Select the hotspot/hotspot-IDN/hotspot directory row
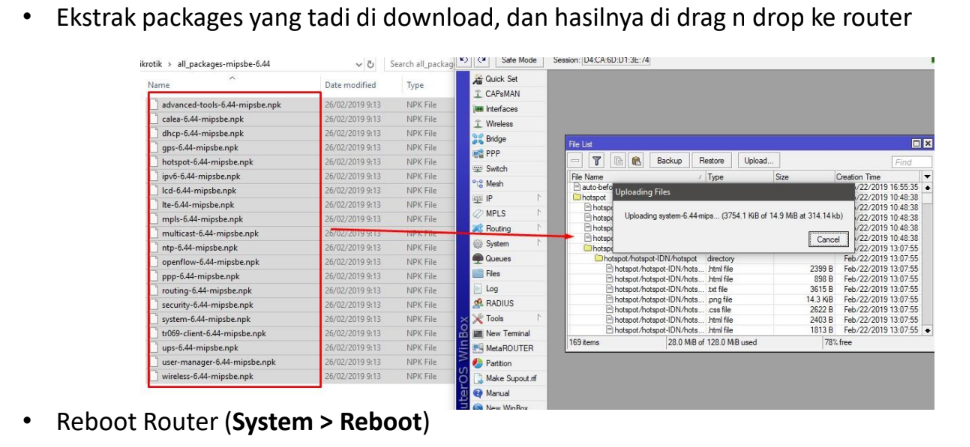 click(x=745, y=258)
